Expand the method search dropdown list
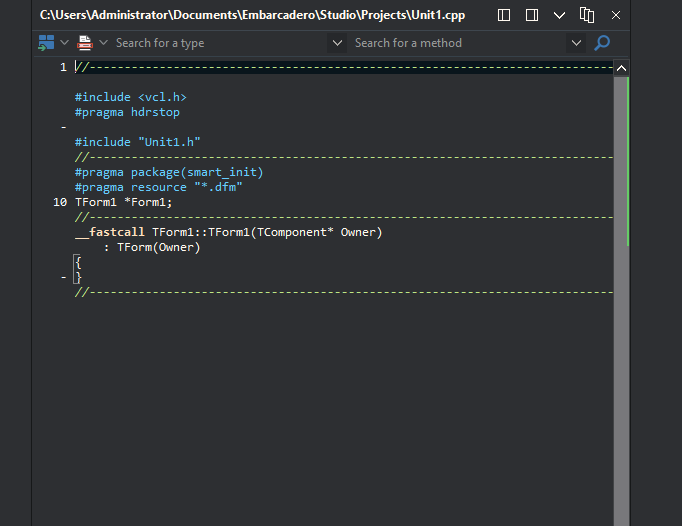 point(576,43)
